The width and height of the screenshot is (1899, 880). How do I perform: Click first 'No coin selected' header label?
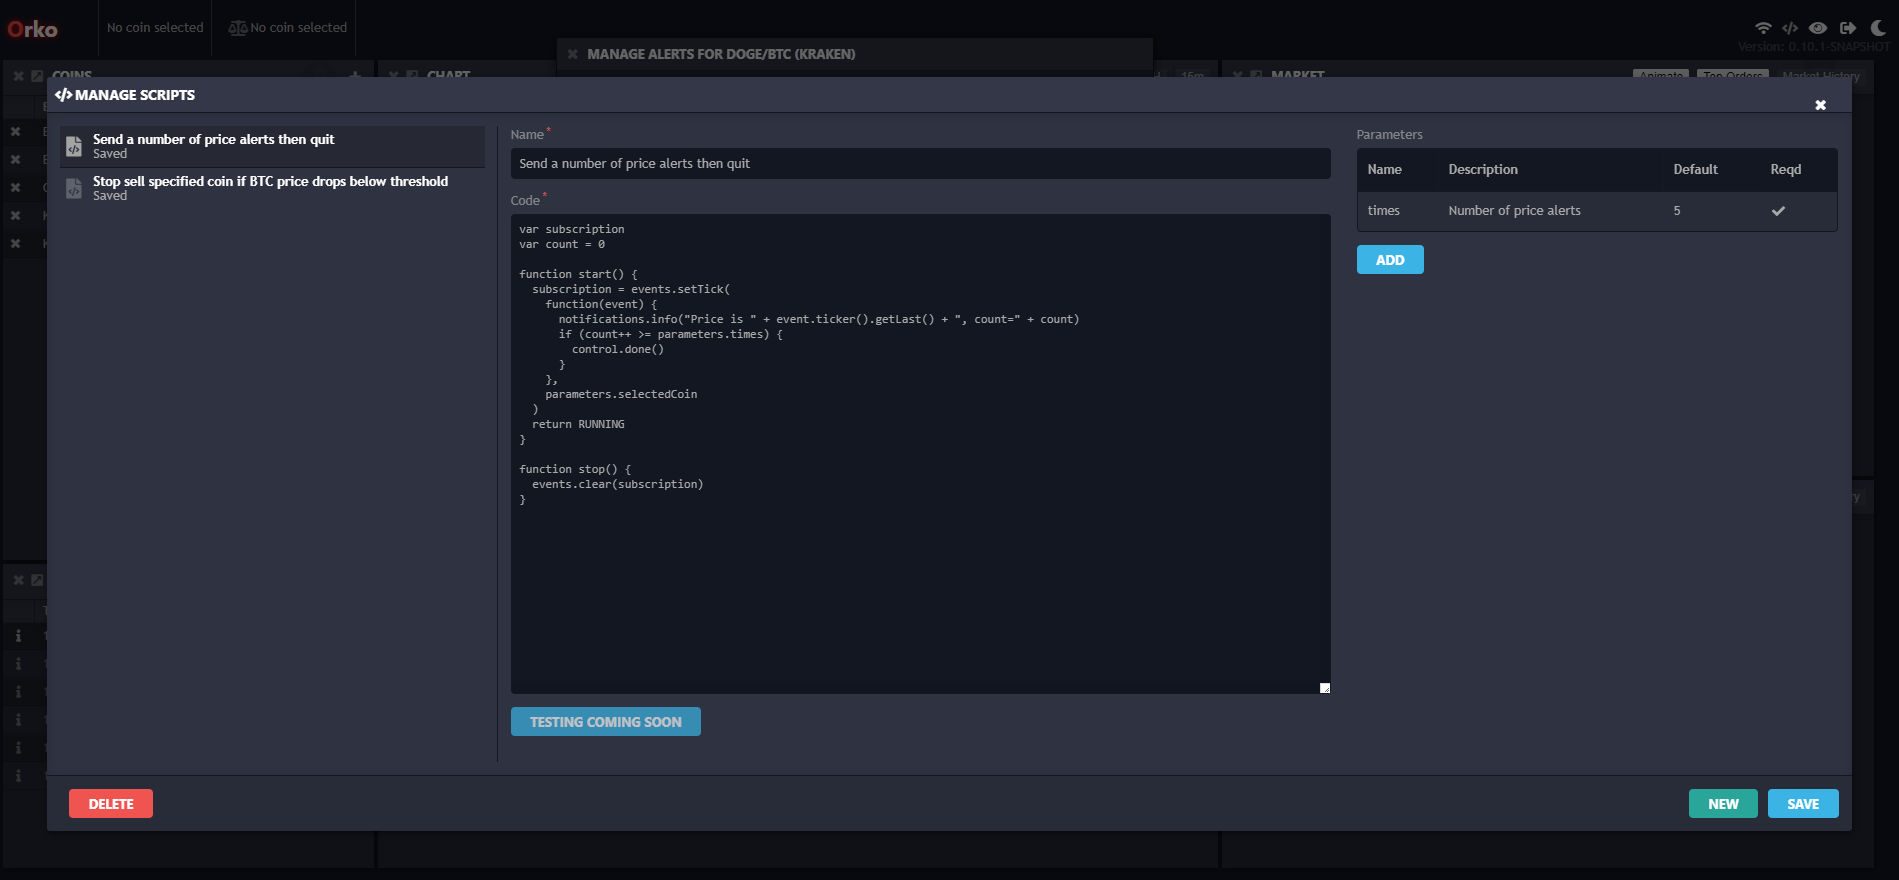point(155,28)
